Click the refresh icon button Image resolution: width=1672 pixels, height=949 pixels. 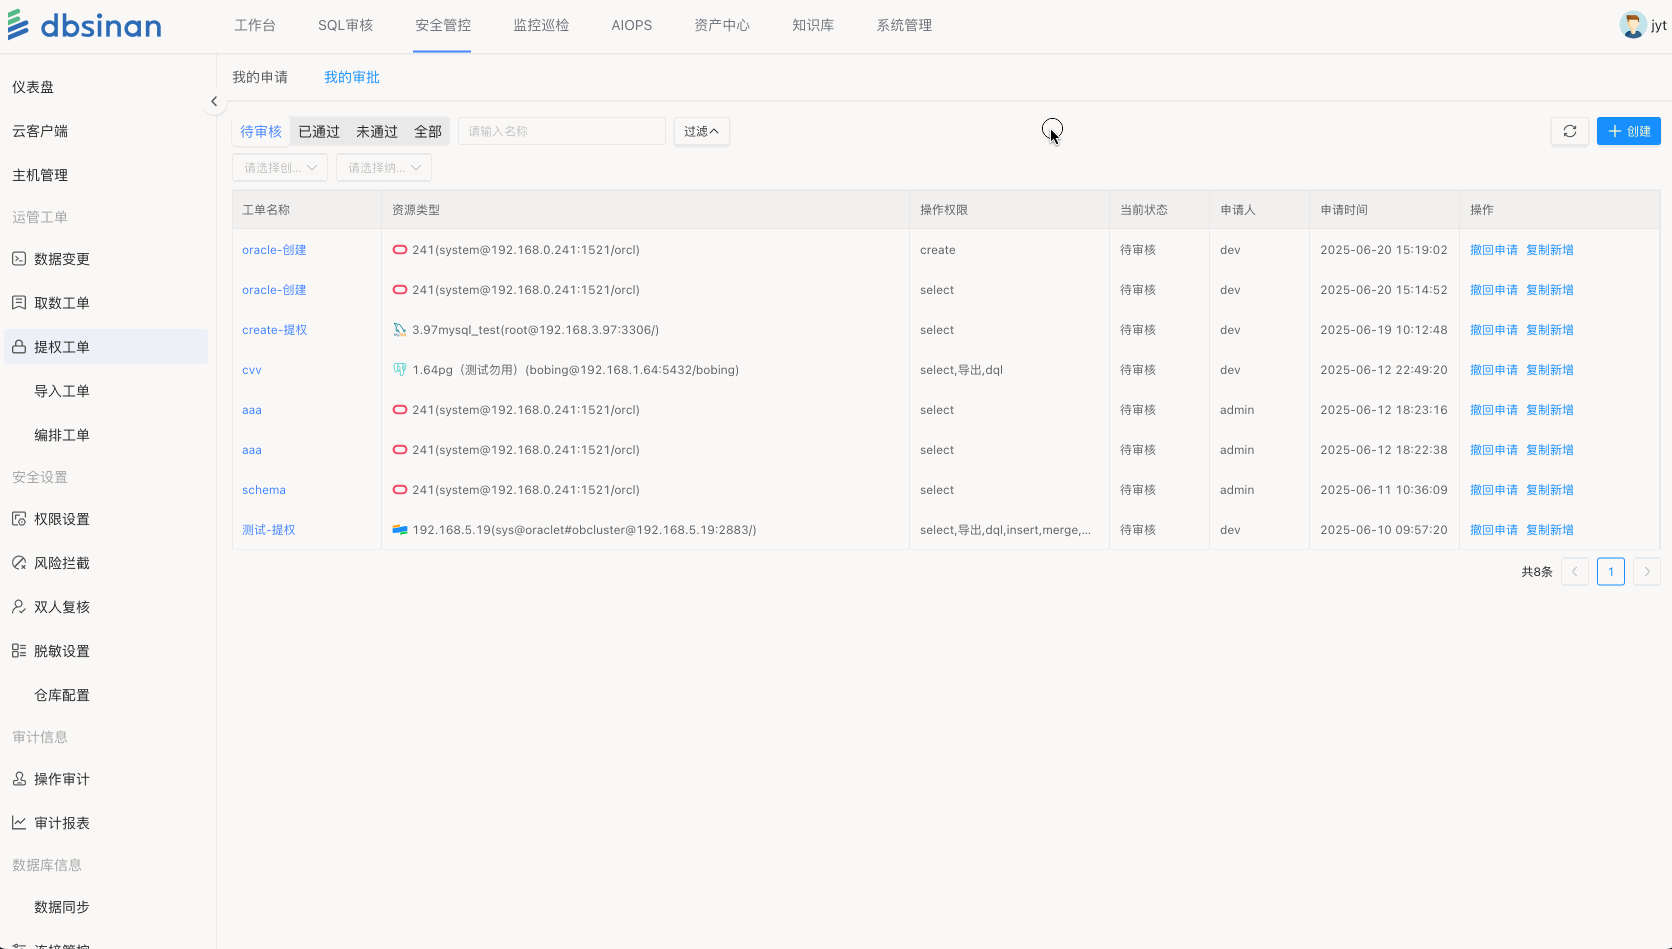pyautogui.click(x=1569, y=131)
